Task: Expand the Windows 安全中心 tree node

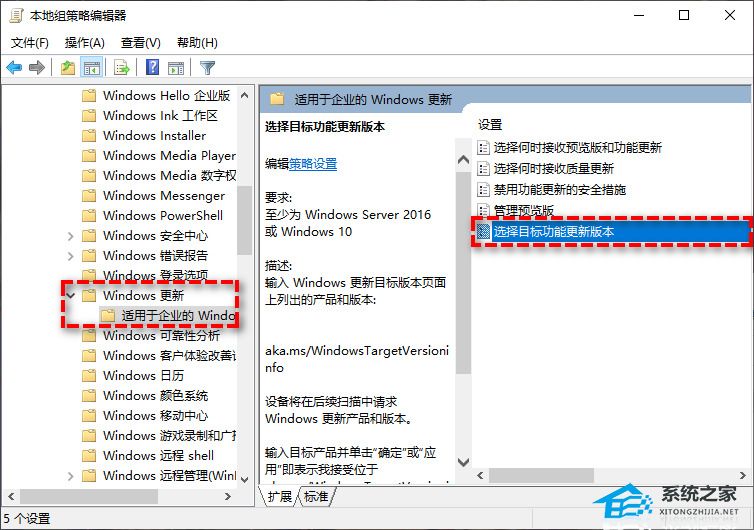Action: (x=71, y=236)
